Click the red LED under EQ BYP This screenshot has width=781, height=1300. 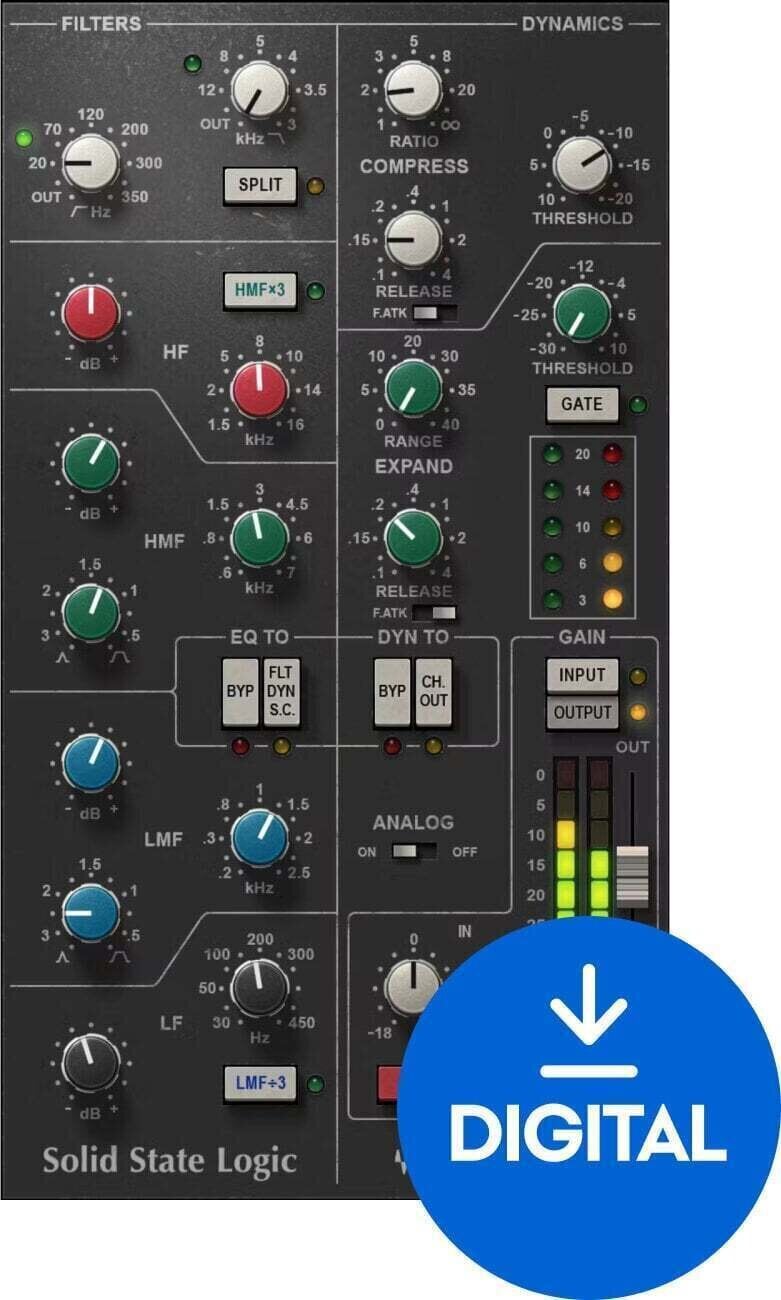click(239, 745)
